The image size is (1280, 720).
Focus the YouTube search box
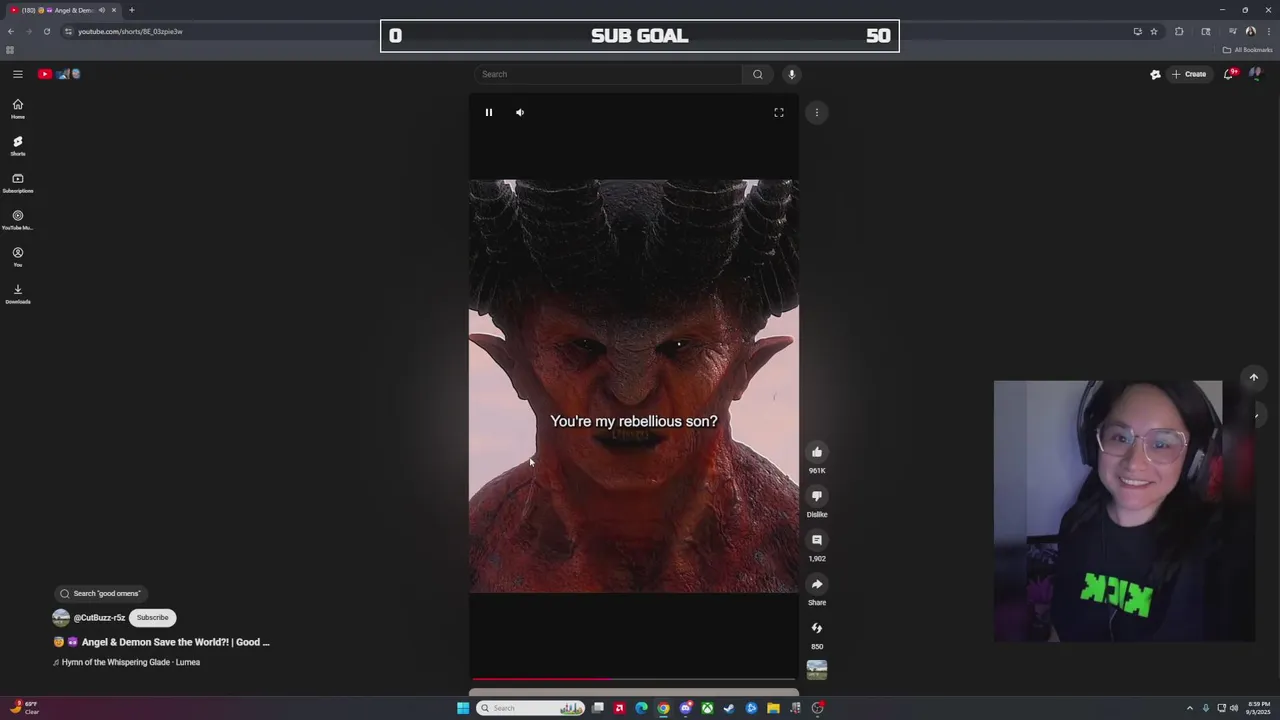pyautogui.click(x=608, y=74)
